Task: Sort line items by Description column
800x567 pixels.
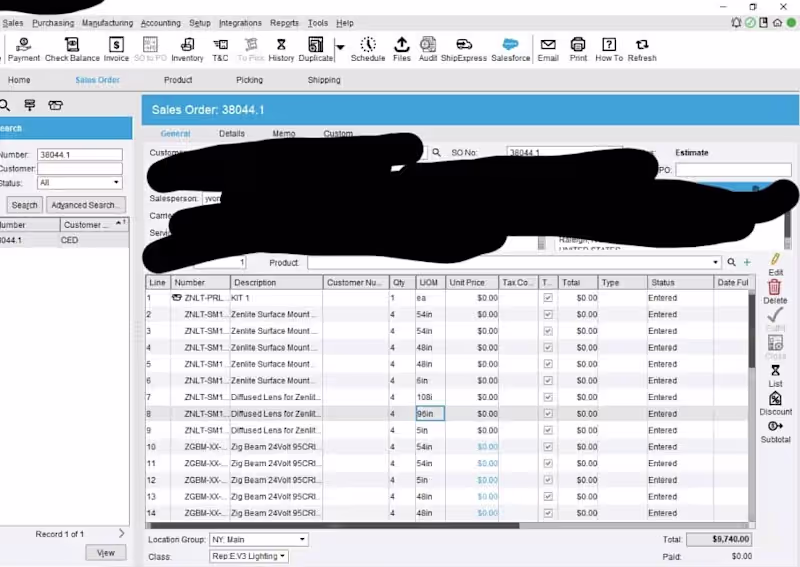Action: click(276, 282)
